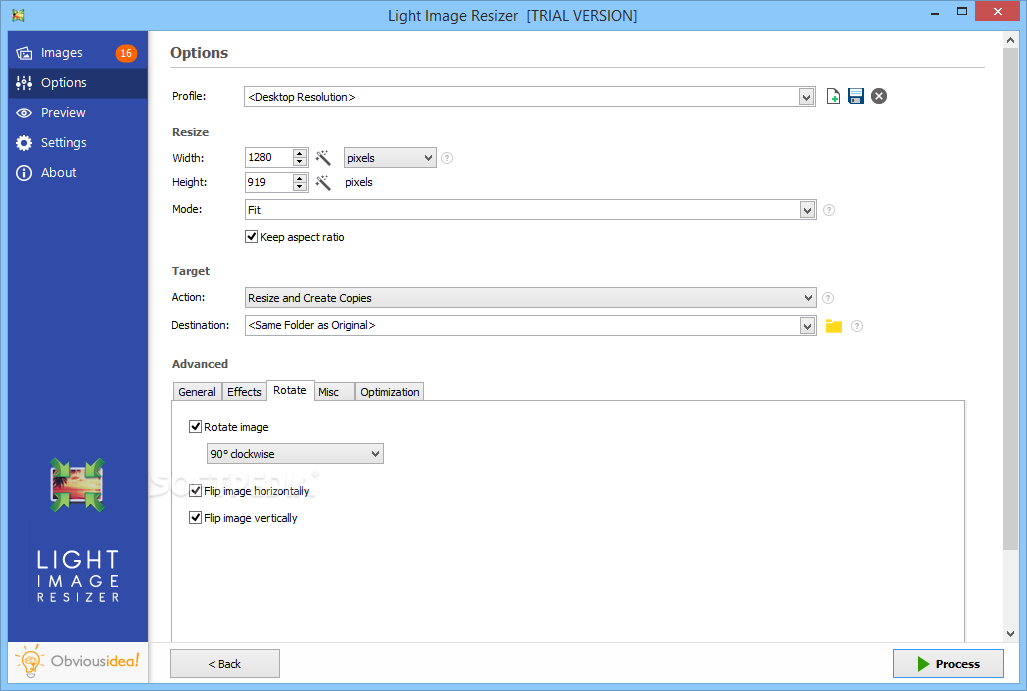This screenshot has height=691, width=1027.
Task: Click the magic wand next to Height
Action: point(323,182)
